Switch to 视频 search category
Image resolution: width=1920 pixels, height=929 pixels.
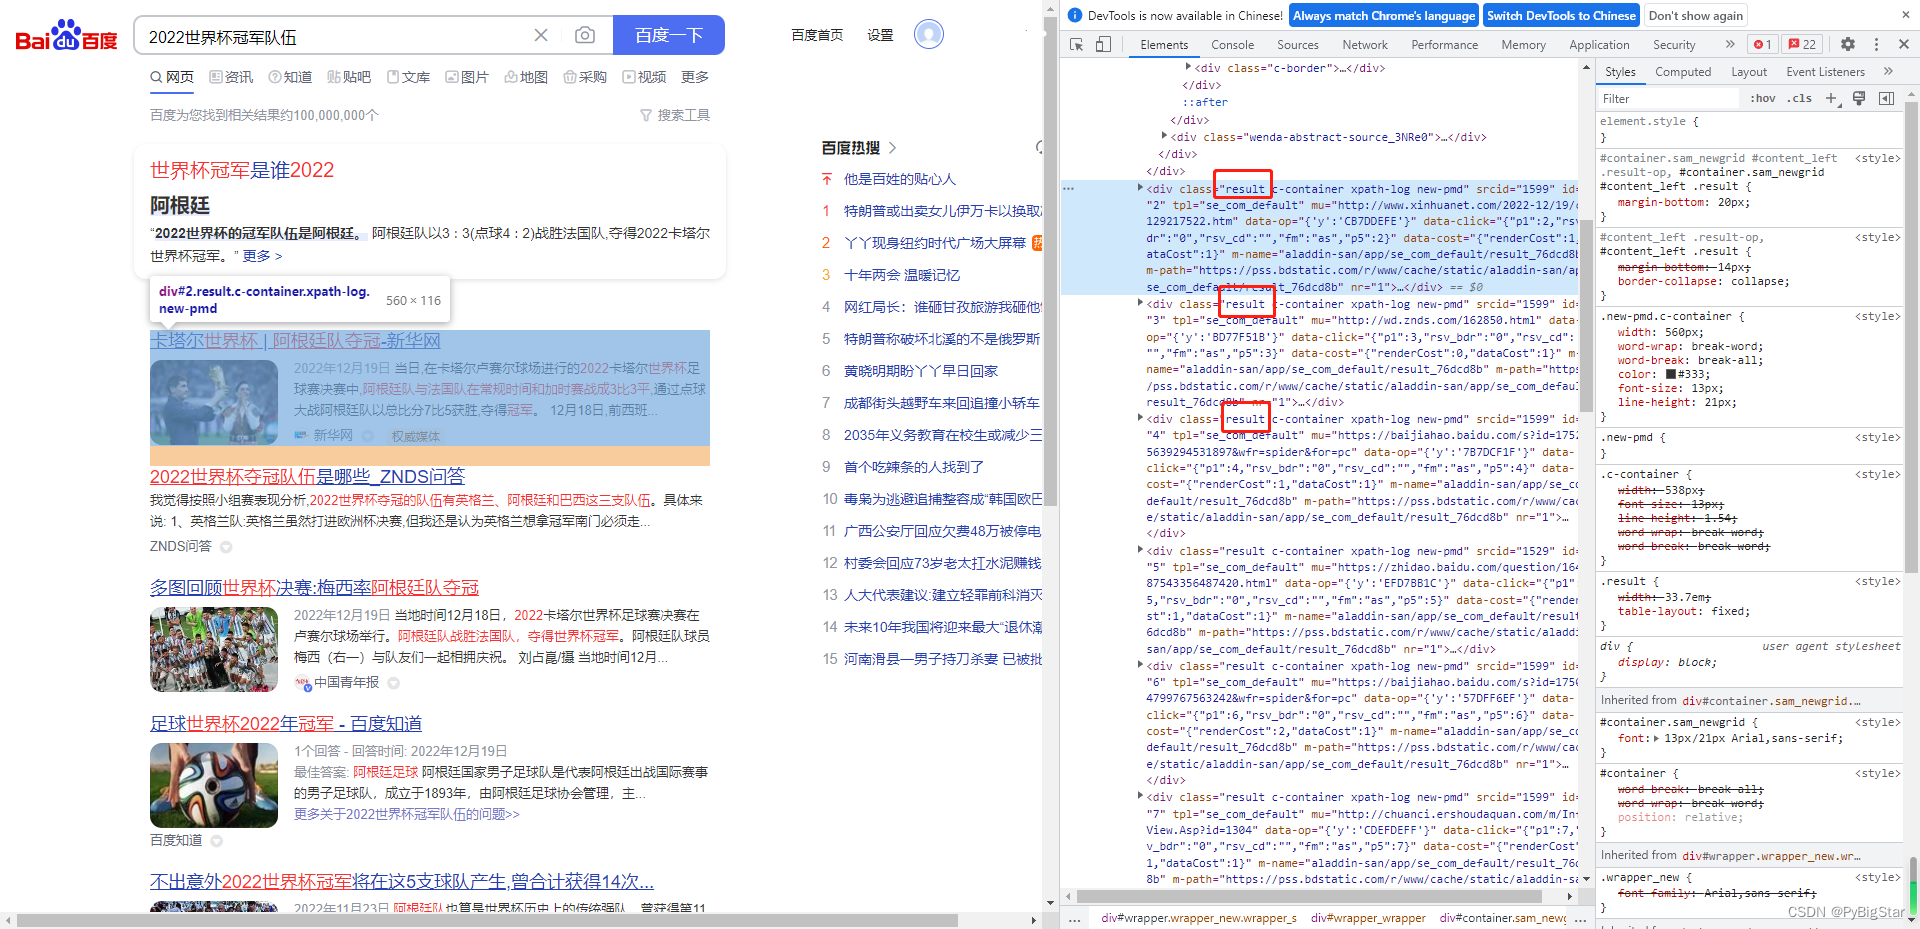[644, 77]
